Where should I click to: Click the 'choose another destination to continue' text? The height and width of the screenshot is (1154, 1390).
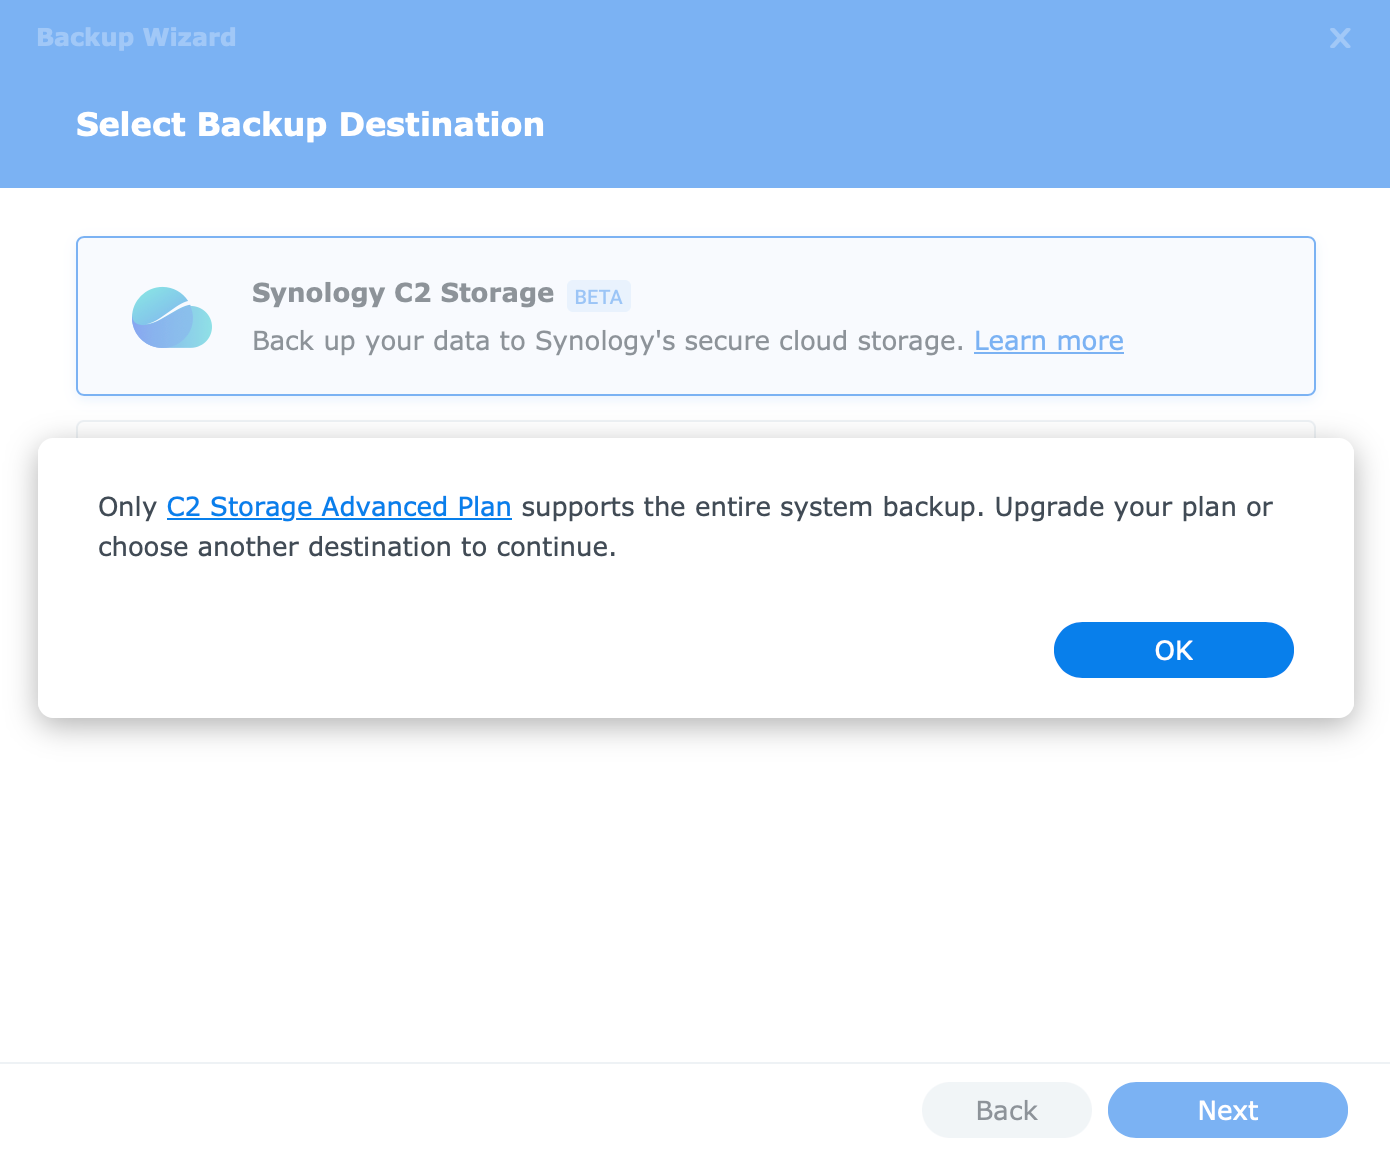coord(357,547)
